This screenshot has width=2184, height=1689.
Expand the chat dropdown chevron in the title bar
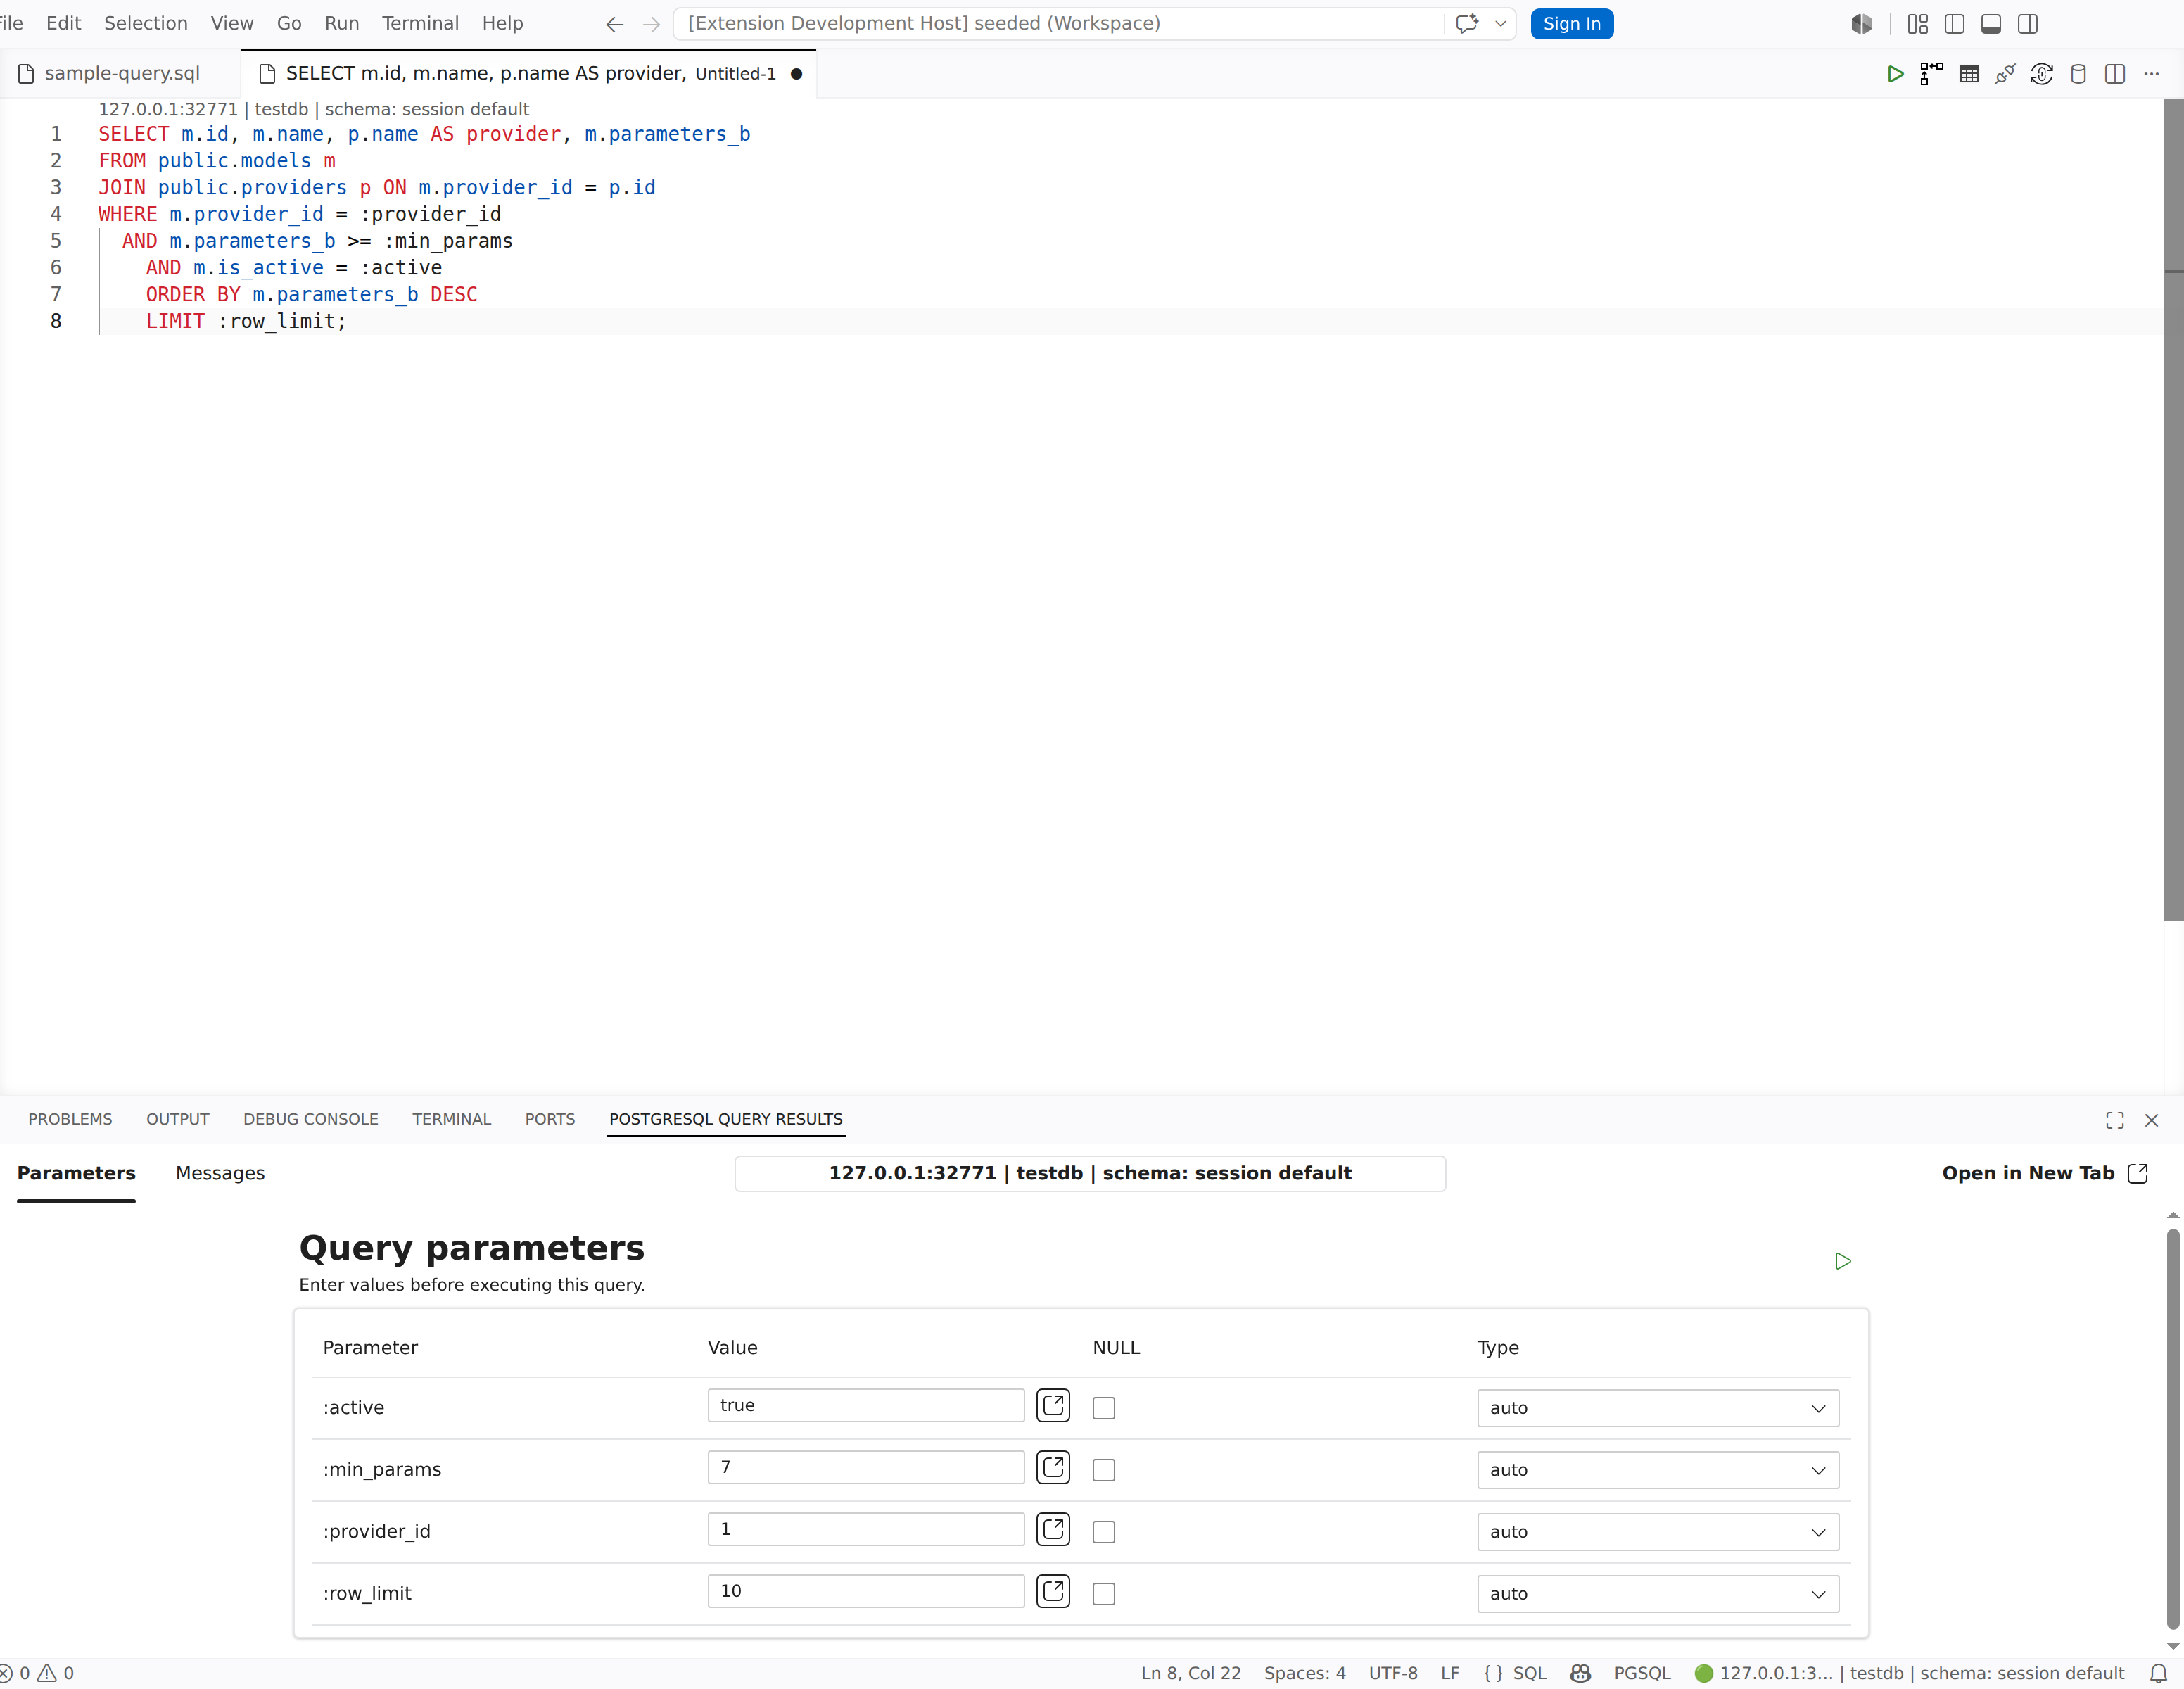coord(1501,24)
